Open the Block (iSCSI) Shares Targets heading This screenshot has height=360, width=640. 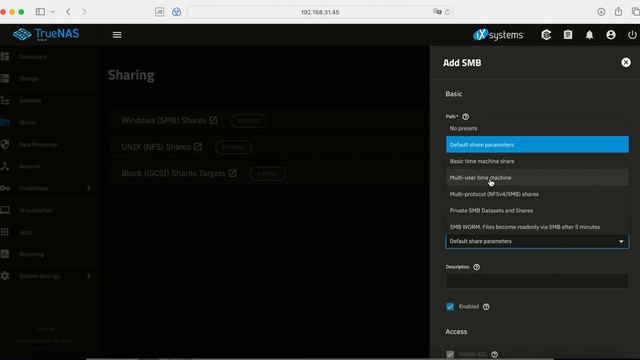tap(173, 173)
